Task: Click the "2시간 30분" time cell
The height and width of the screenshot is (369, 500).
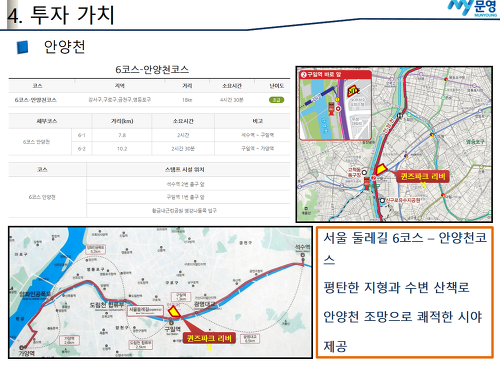Action: (x=183, y=149)
